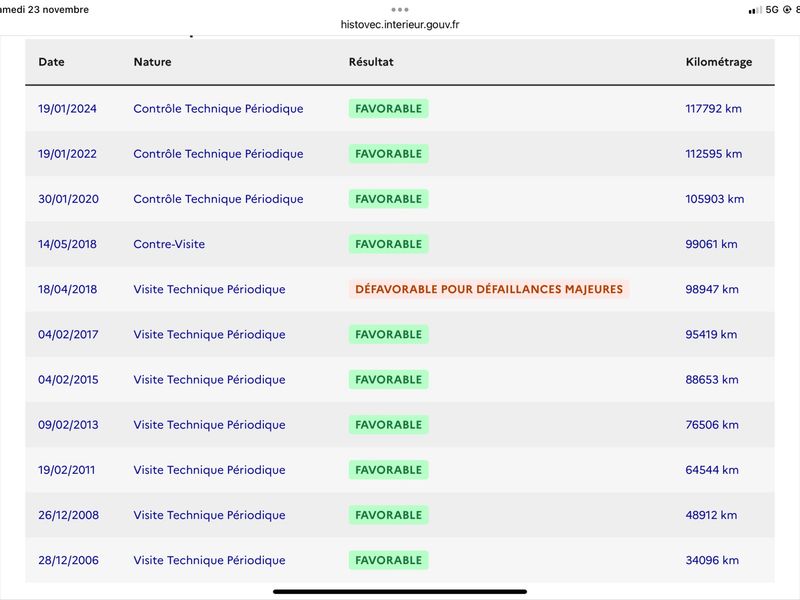This screenshot has height=600, width=800.
Task: Tap the date shown in status bar
Action: click(44, 10)
